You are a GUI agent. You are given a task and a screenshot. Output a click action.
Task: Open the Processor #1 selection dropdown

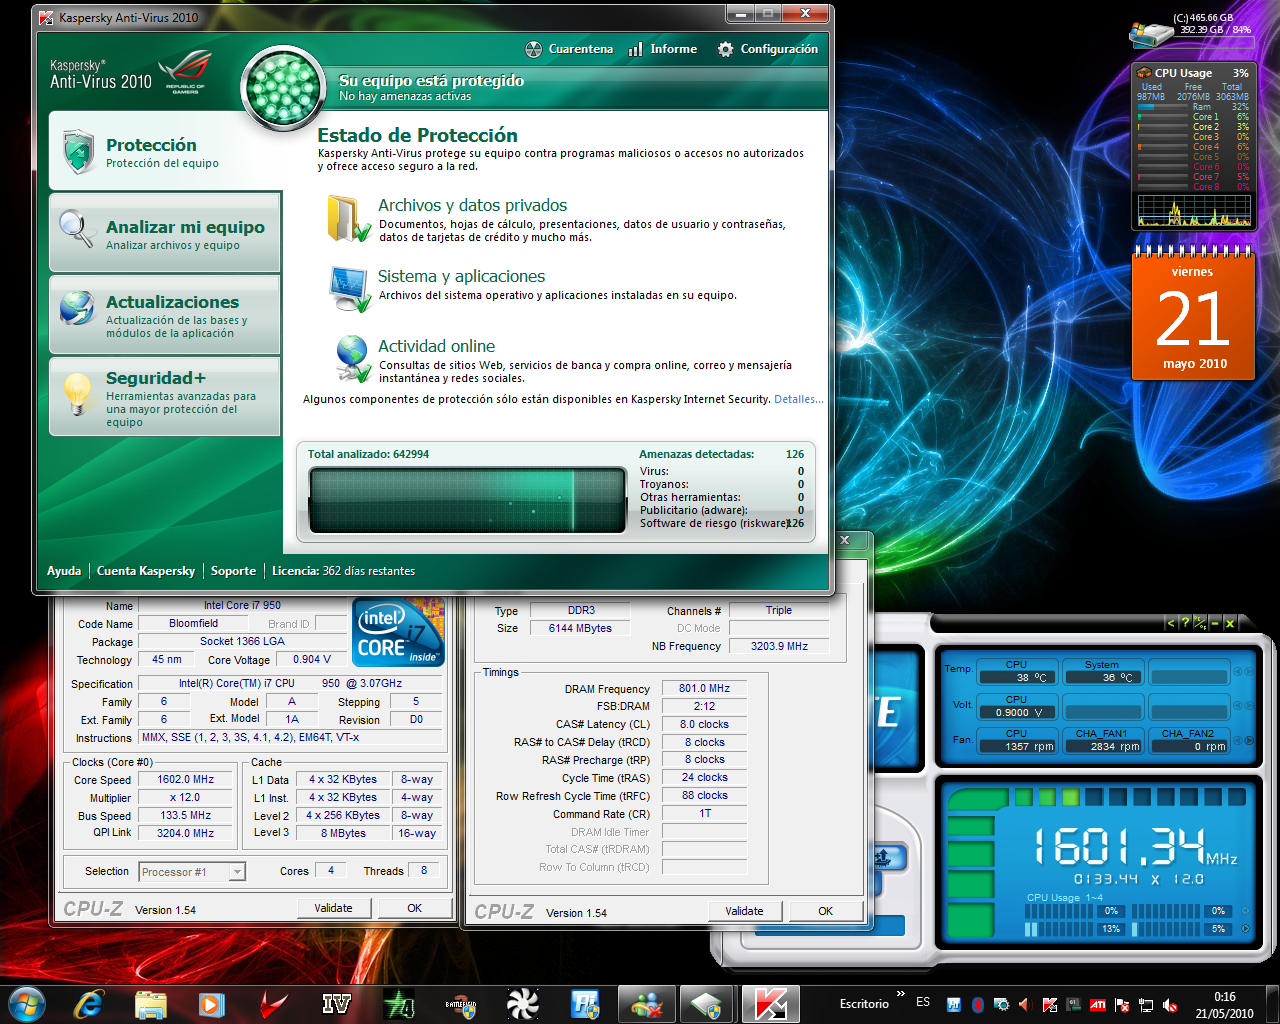tap(237, 872)
